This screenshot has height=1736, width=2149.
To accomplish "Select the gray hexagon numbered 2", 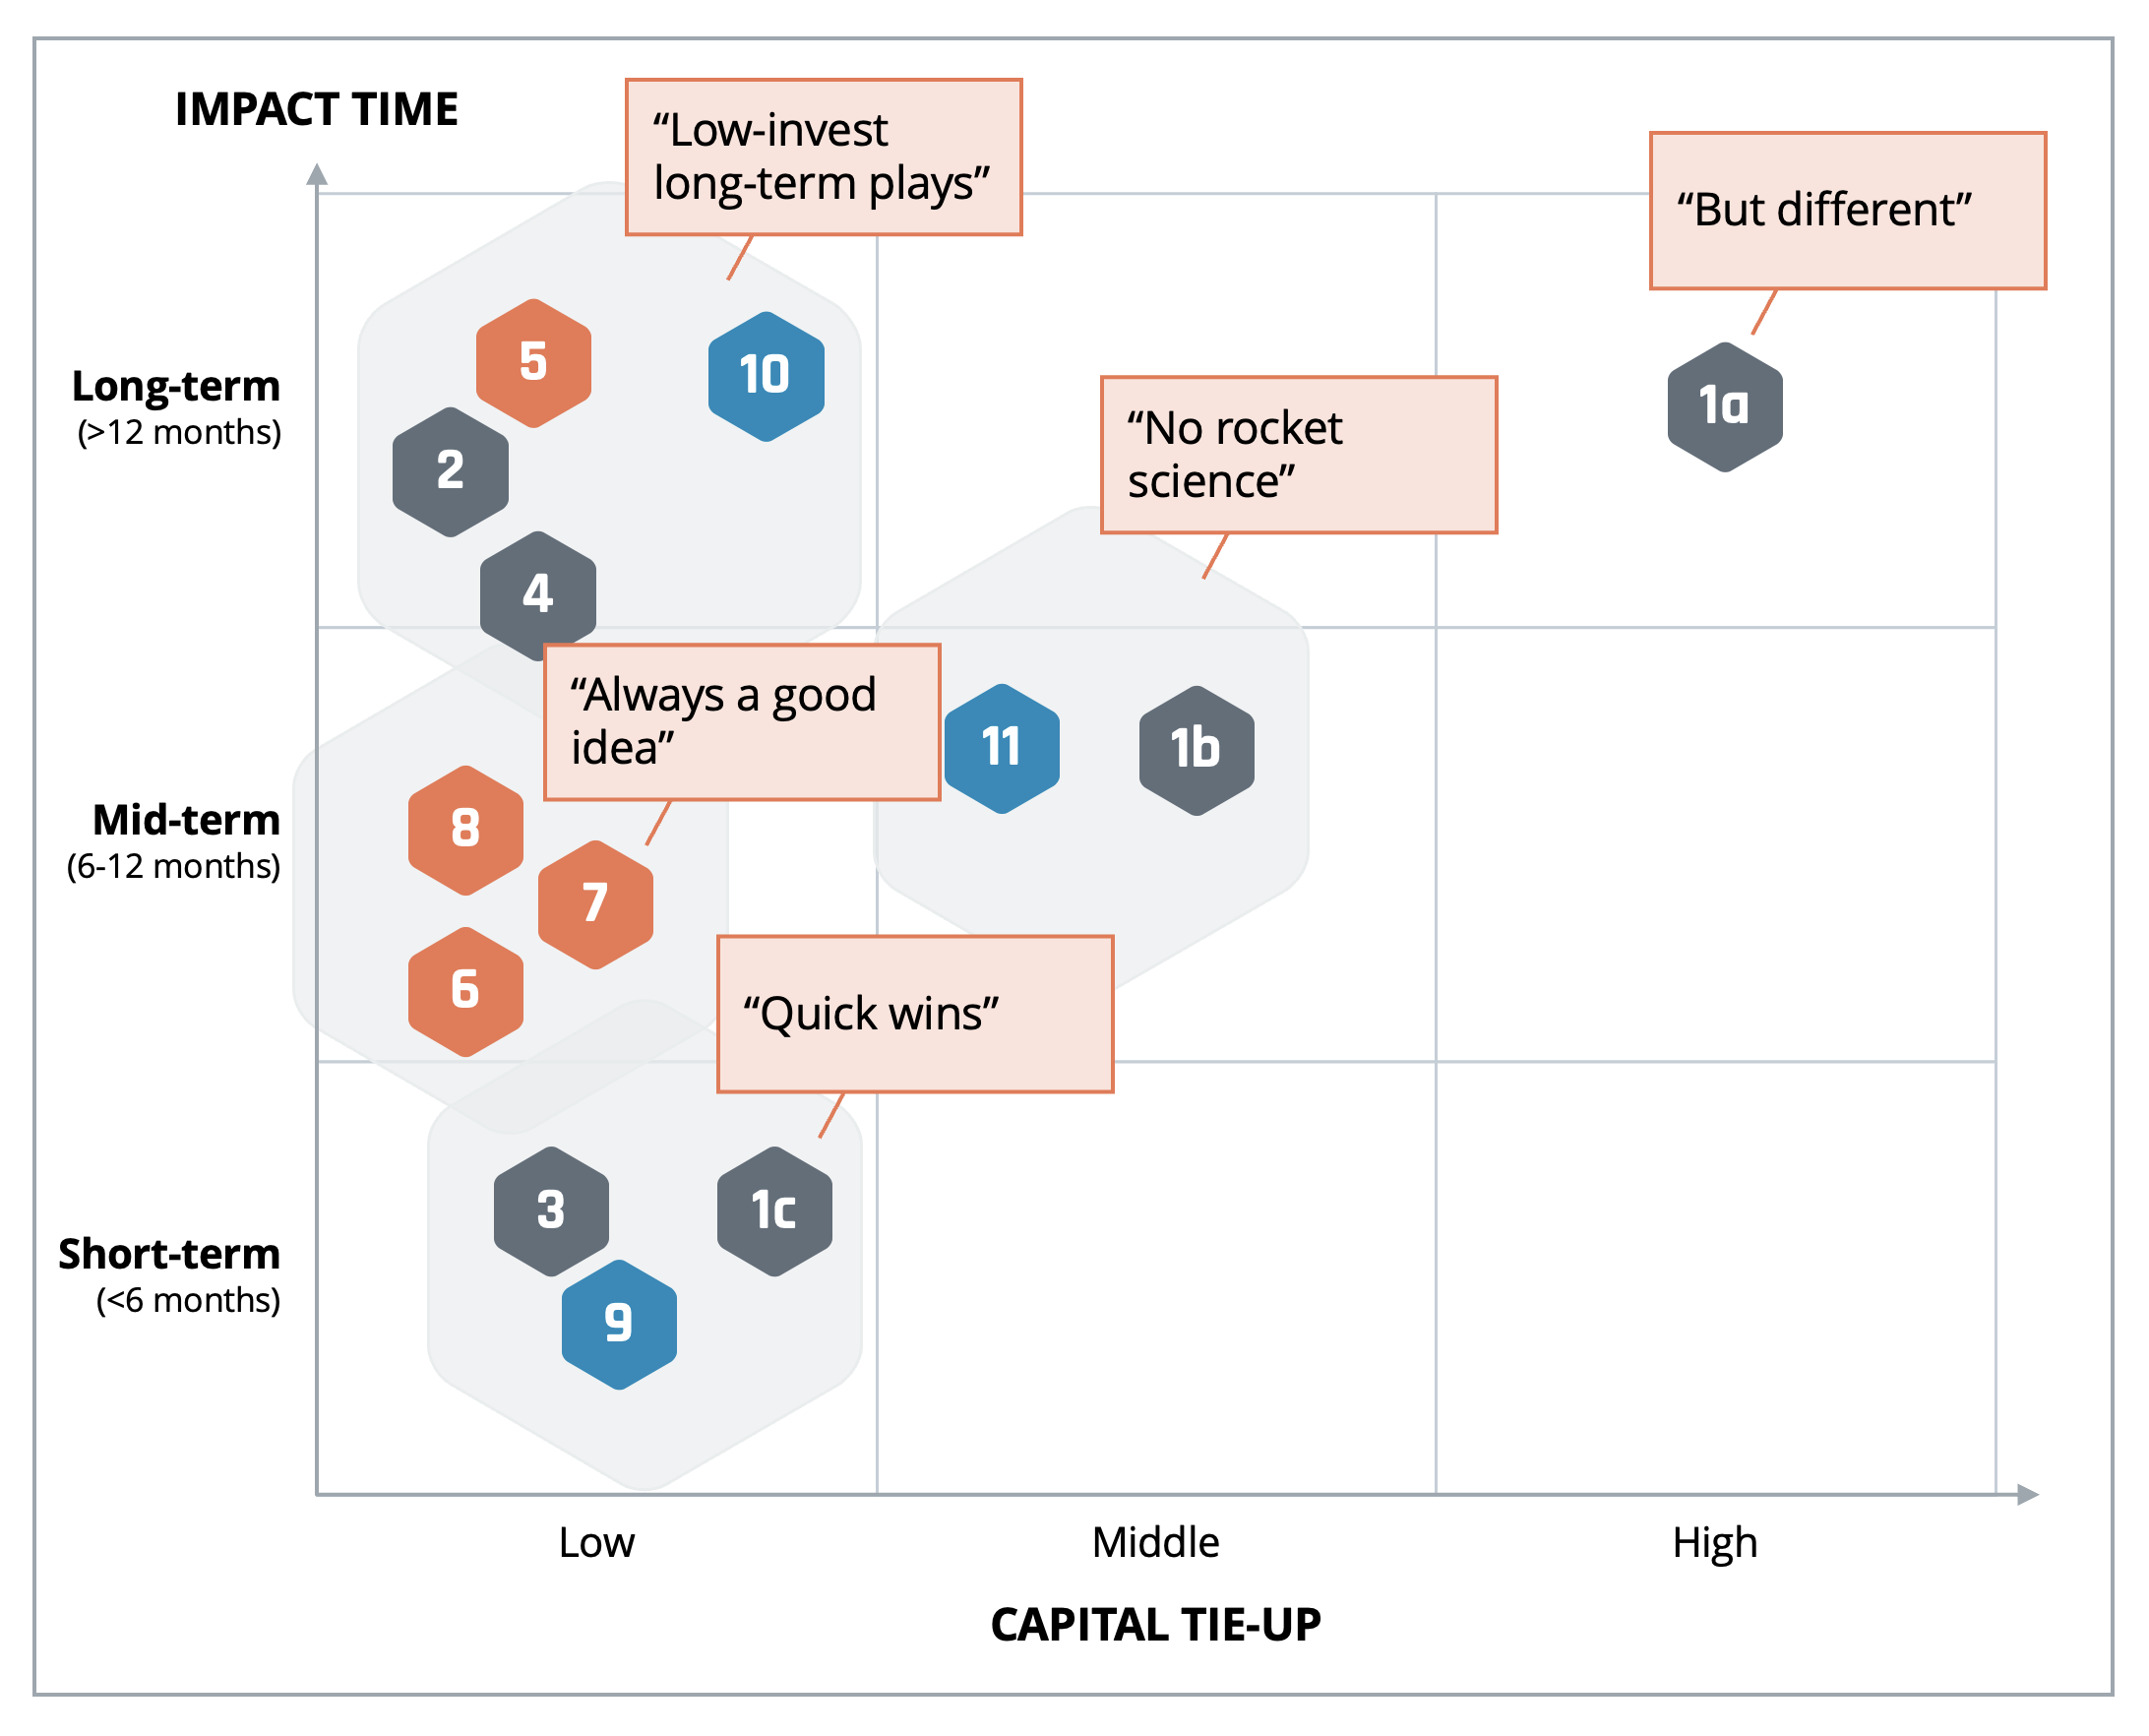I will (451, 472).
